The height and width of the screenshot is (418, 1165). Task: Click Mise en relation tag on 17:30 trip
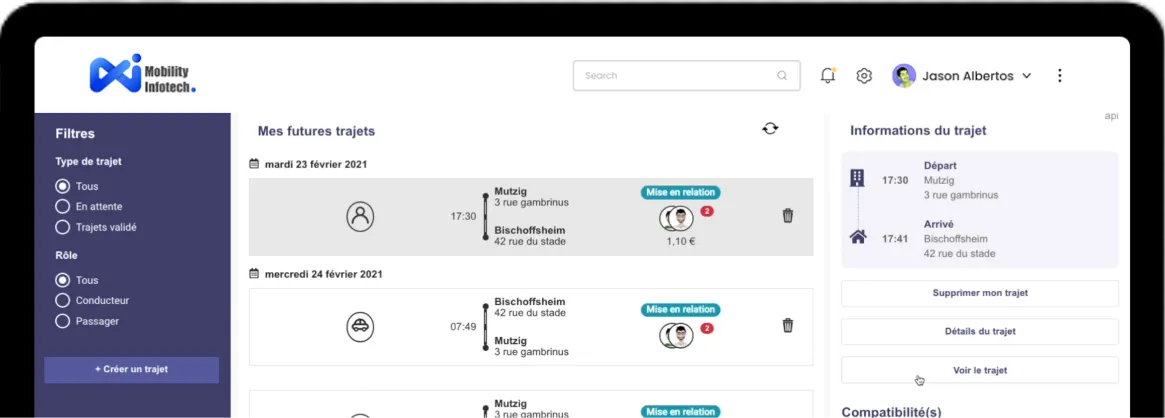click(681, 192)
